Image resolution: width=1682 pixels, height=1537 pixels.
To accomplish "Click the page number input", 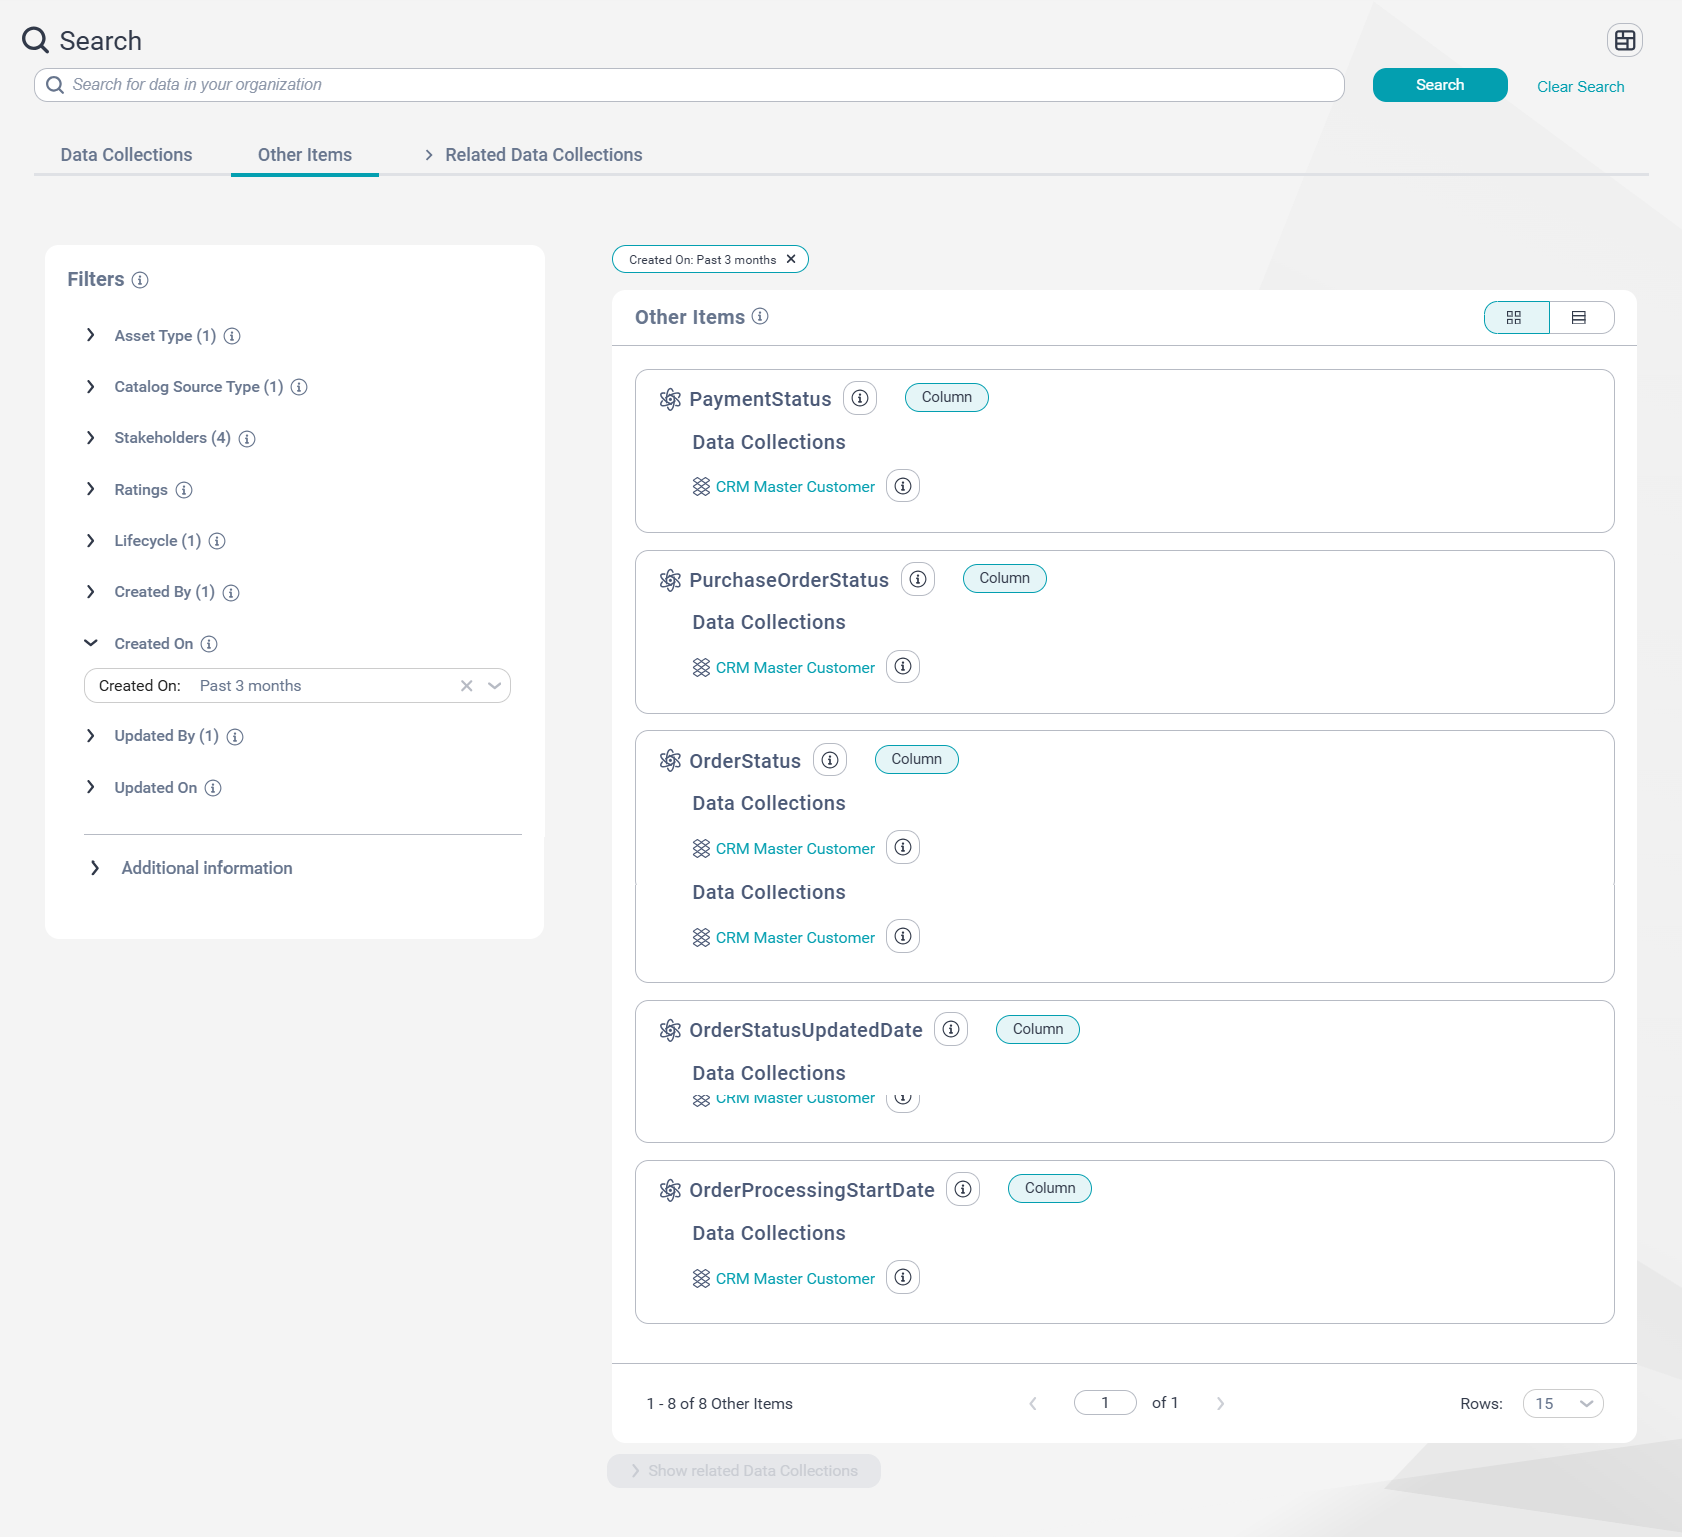I will [x=1105, y=1403].
